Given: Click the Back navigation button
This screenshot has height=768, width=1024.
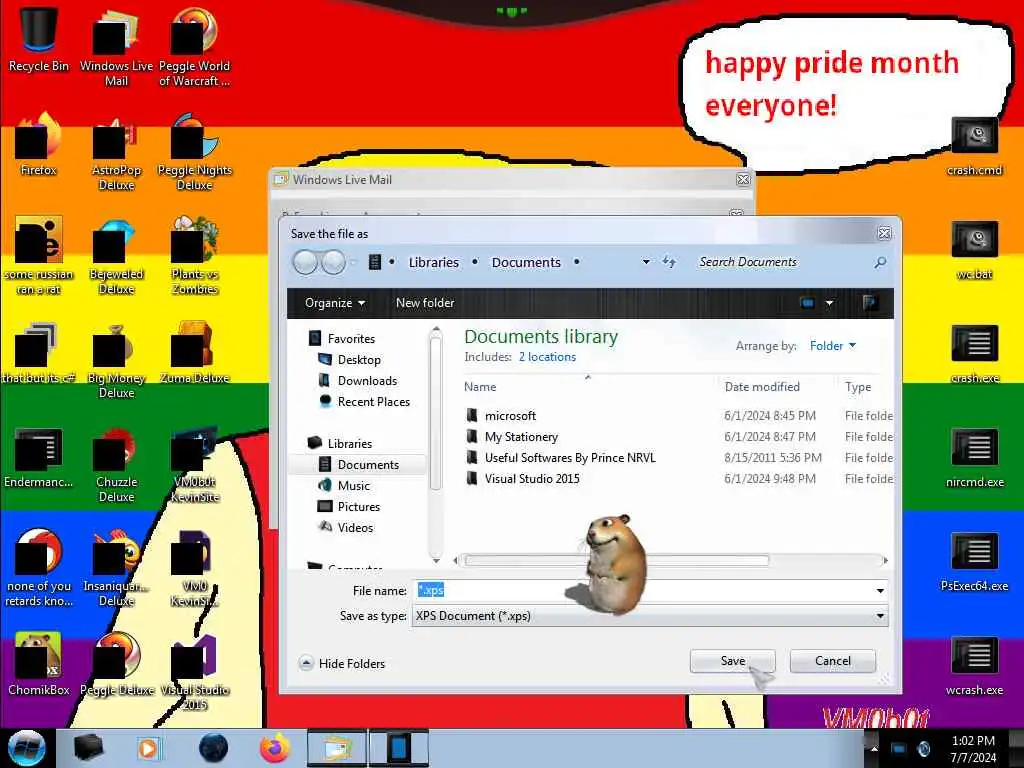Looking at the screenshot, I should [x=305, y=262].
